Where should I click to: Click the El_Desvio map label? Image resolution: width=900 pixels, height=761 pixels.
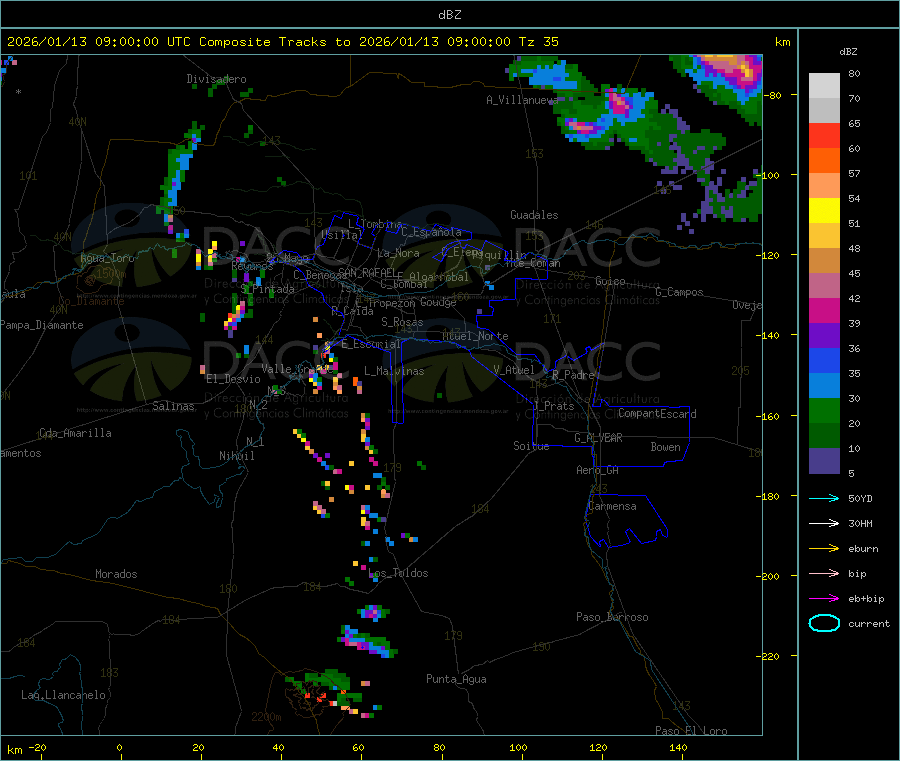pyautogui.click(x=233, y=379)
